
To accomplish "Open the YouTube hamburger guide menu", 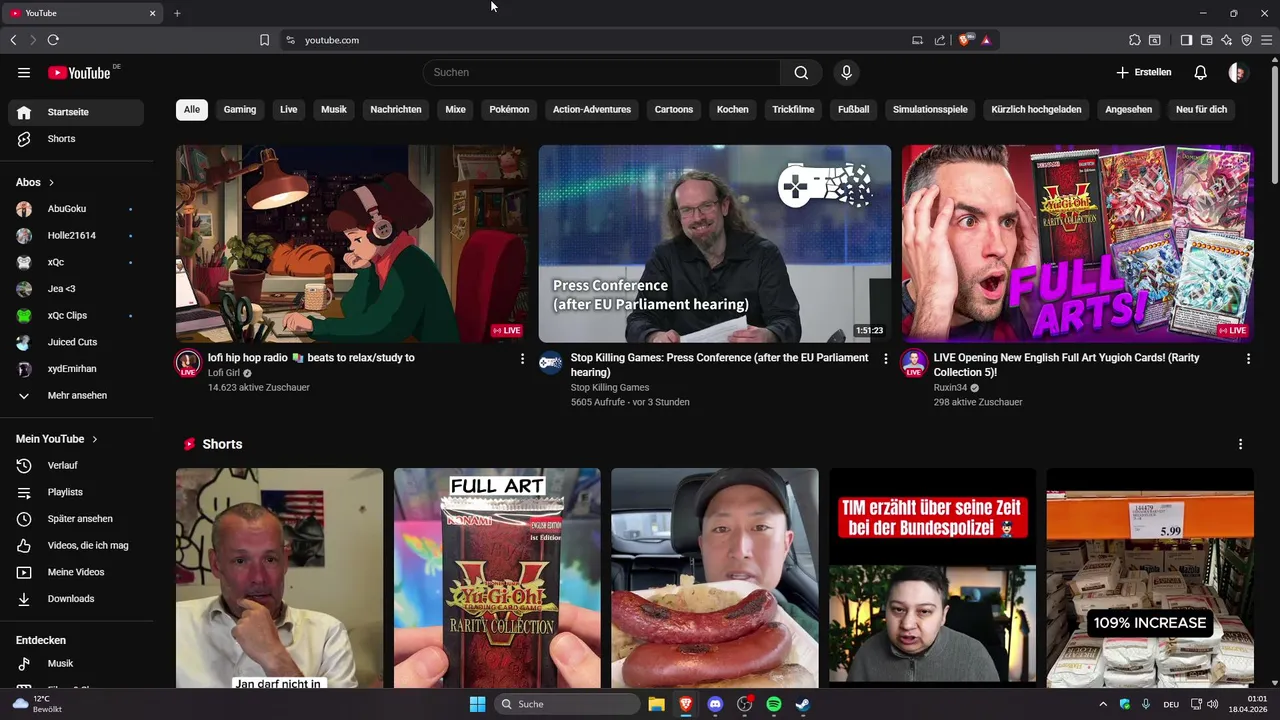I will (x=24, y=72).
